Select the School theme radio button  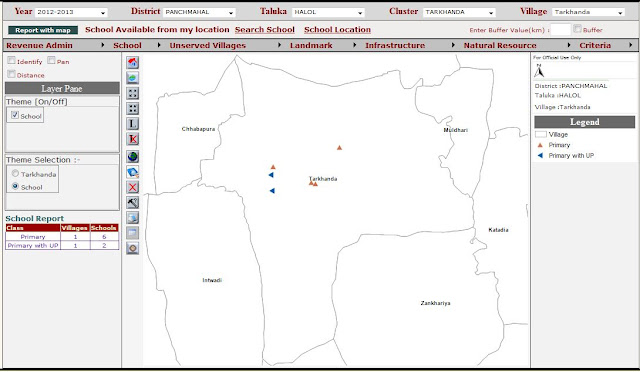point(16,186)
